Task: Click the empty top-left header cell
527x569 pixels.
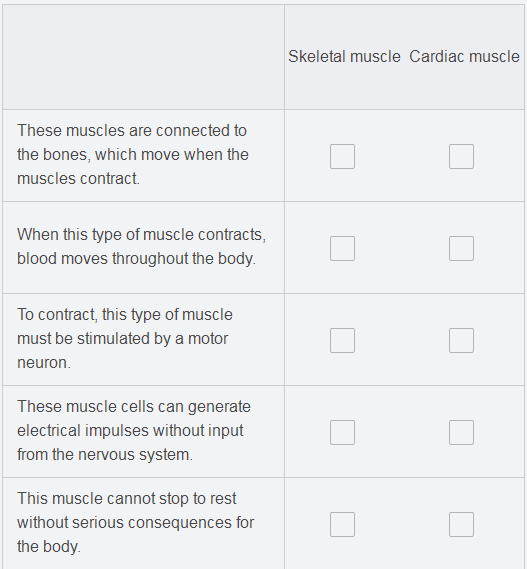Action: point(143,57)
